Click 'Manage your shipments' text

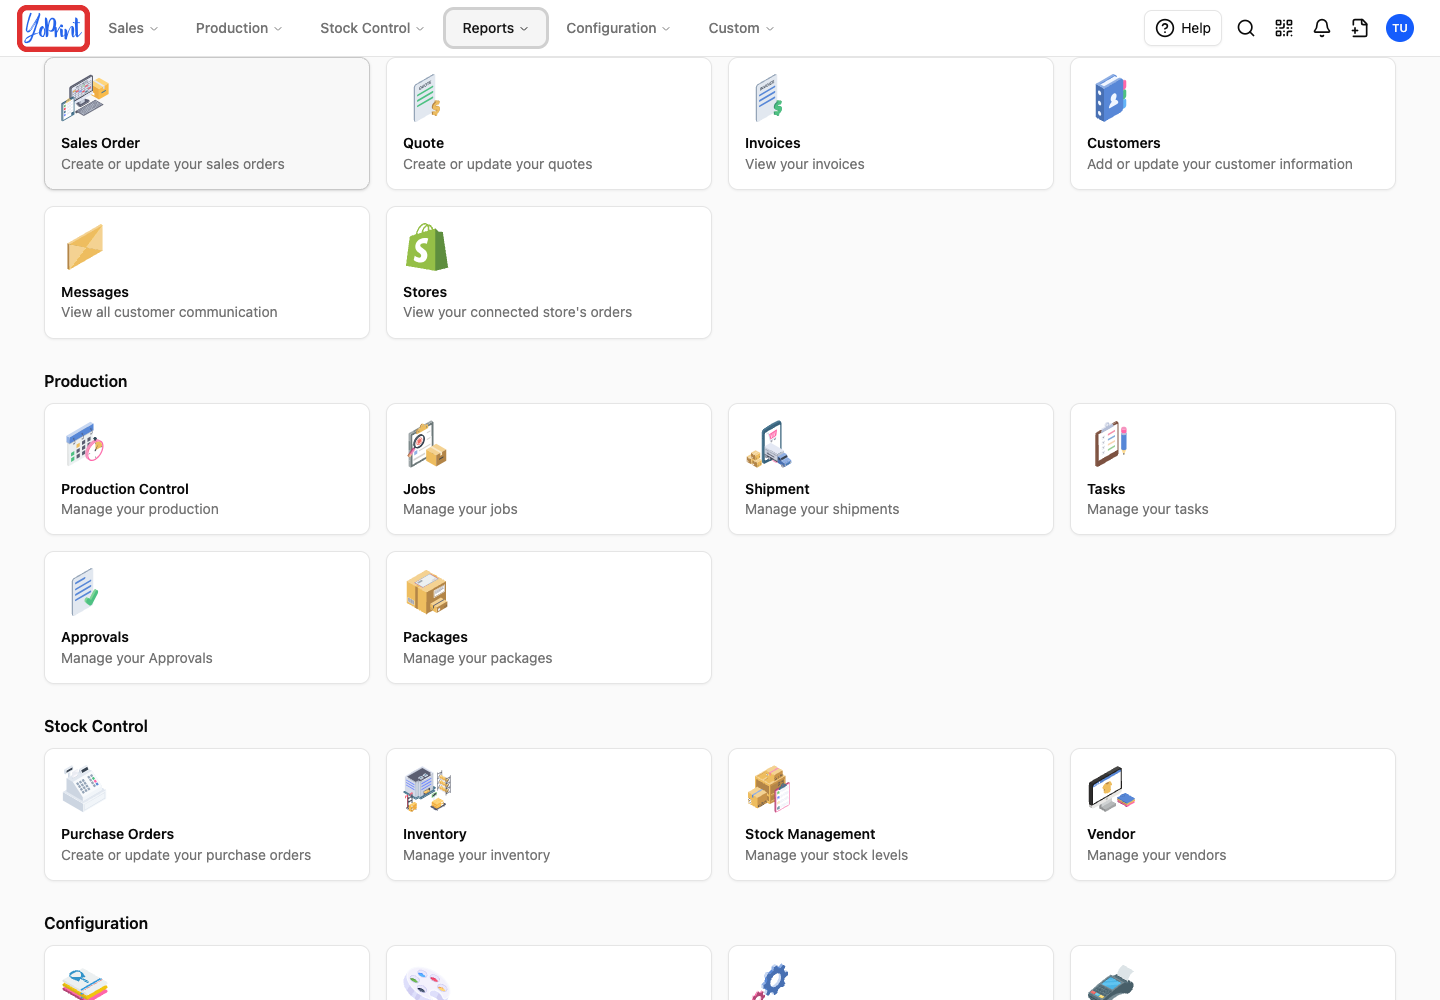tap(822, 509)
